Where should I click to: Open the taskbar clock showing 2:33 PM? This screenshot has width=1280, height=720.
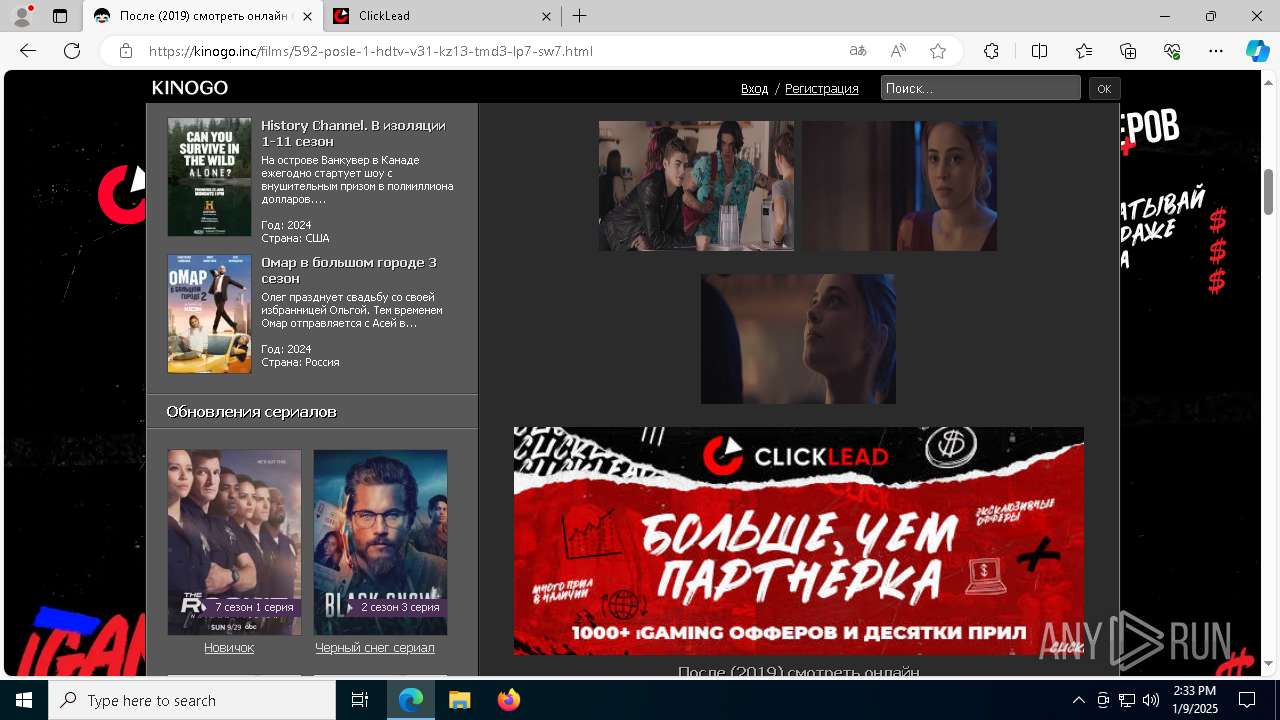pos(1195,700)
